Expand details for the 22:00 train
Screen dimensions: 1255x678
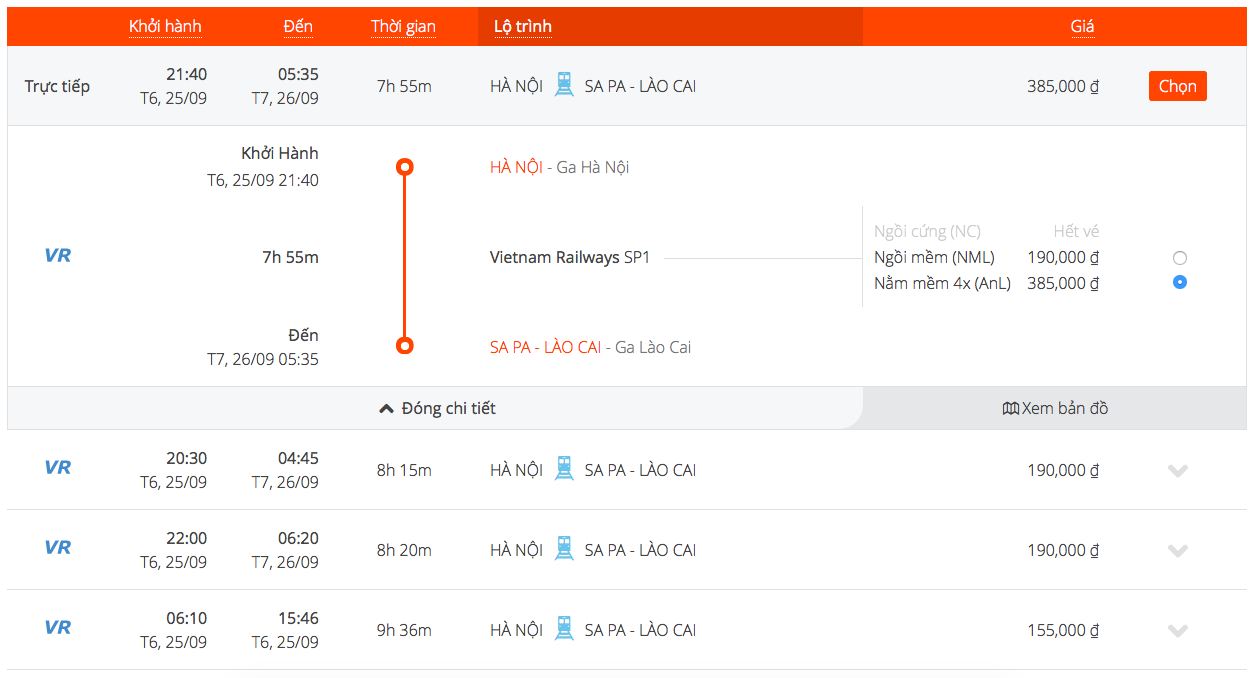coord(1178,550)
